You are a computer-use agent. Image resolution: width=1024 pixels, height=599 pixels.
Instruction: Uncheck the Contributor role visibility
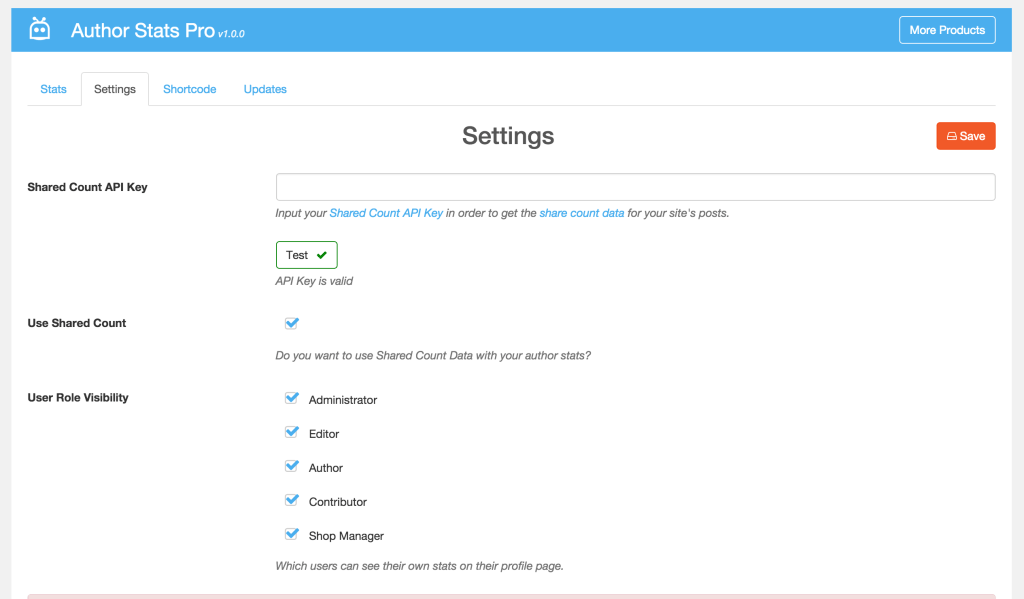click(x=291, y=499)
